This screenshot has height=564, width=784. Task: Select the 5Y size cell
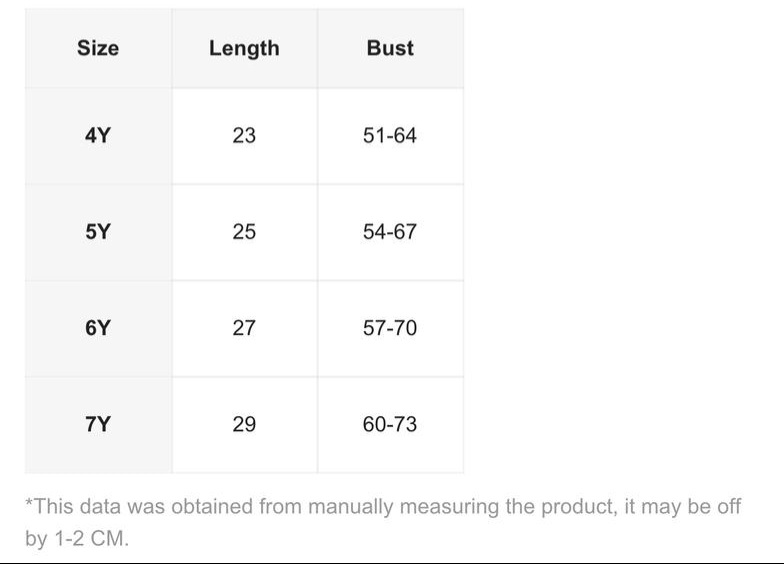(x=98, y=232)
